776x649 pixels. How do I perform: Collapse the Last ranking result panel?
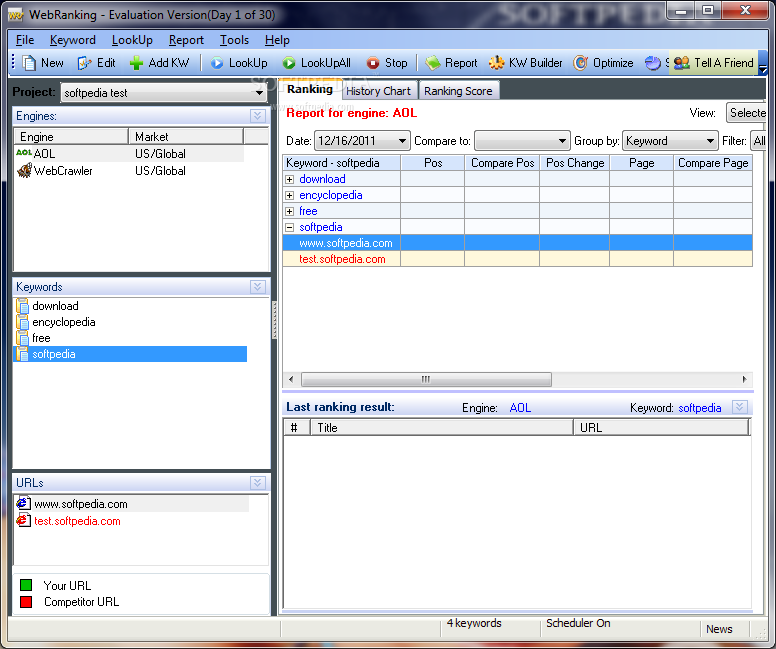[739, 407]
